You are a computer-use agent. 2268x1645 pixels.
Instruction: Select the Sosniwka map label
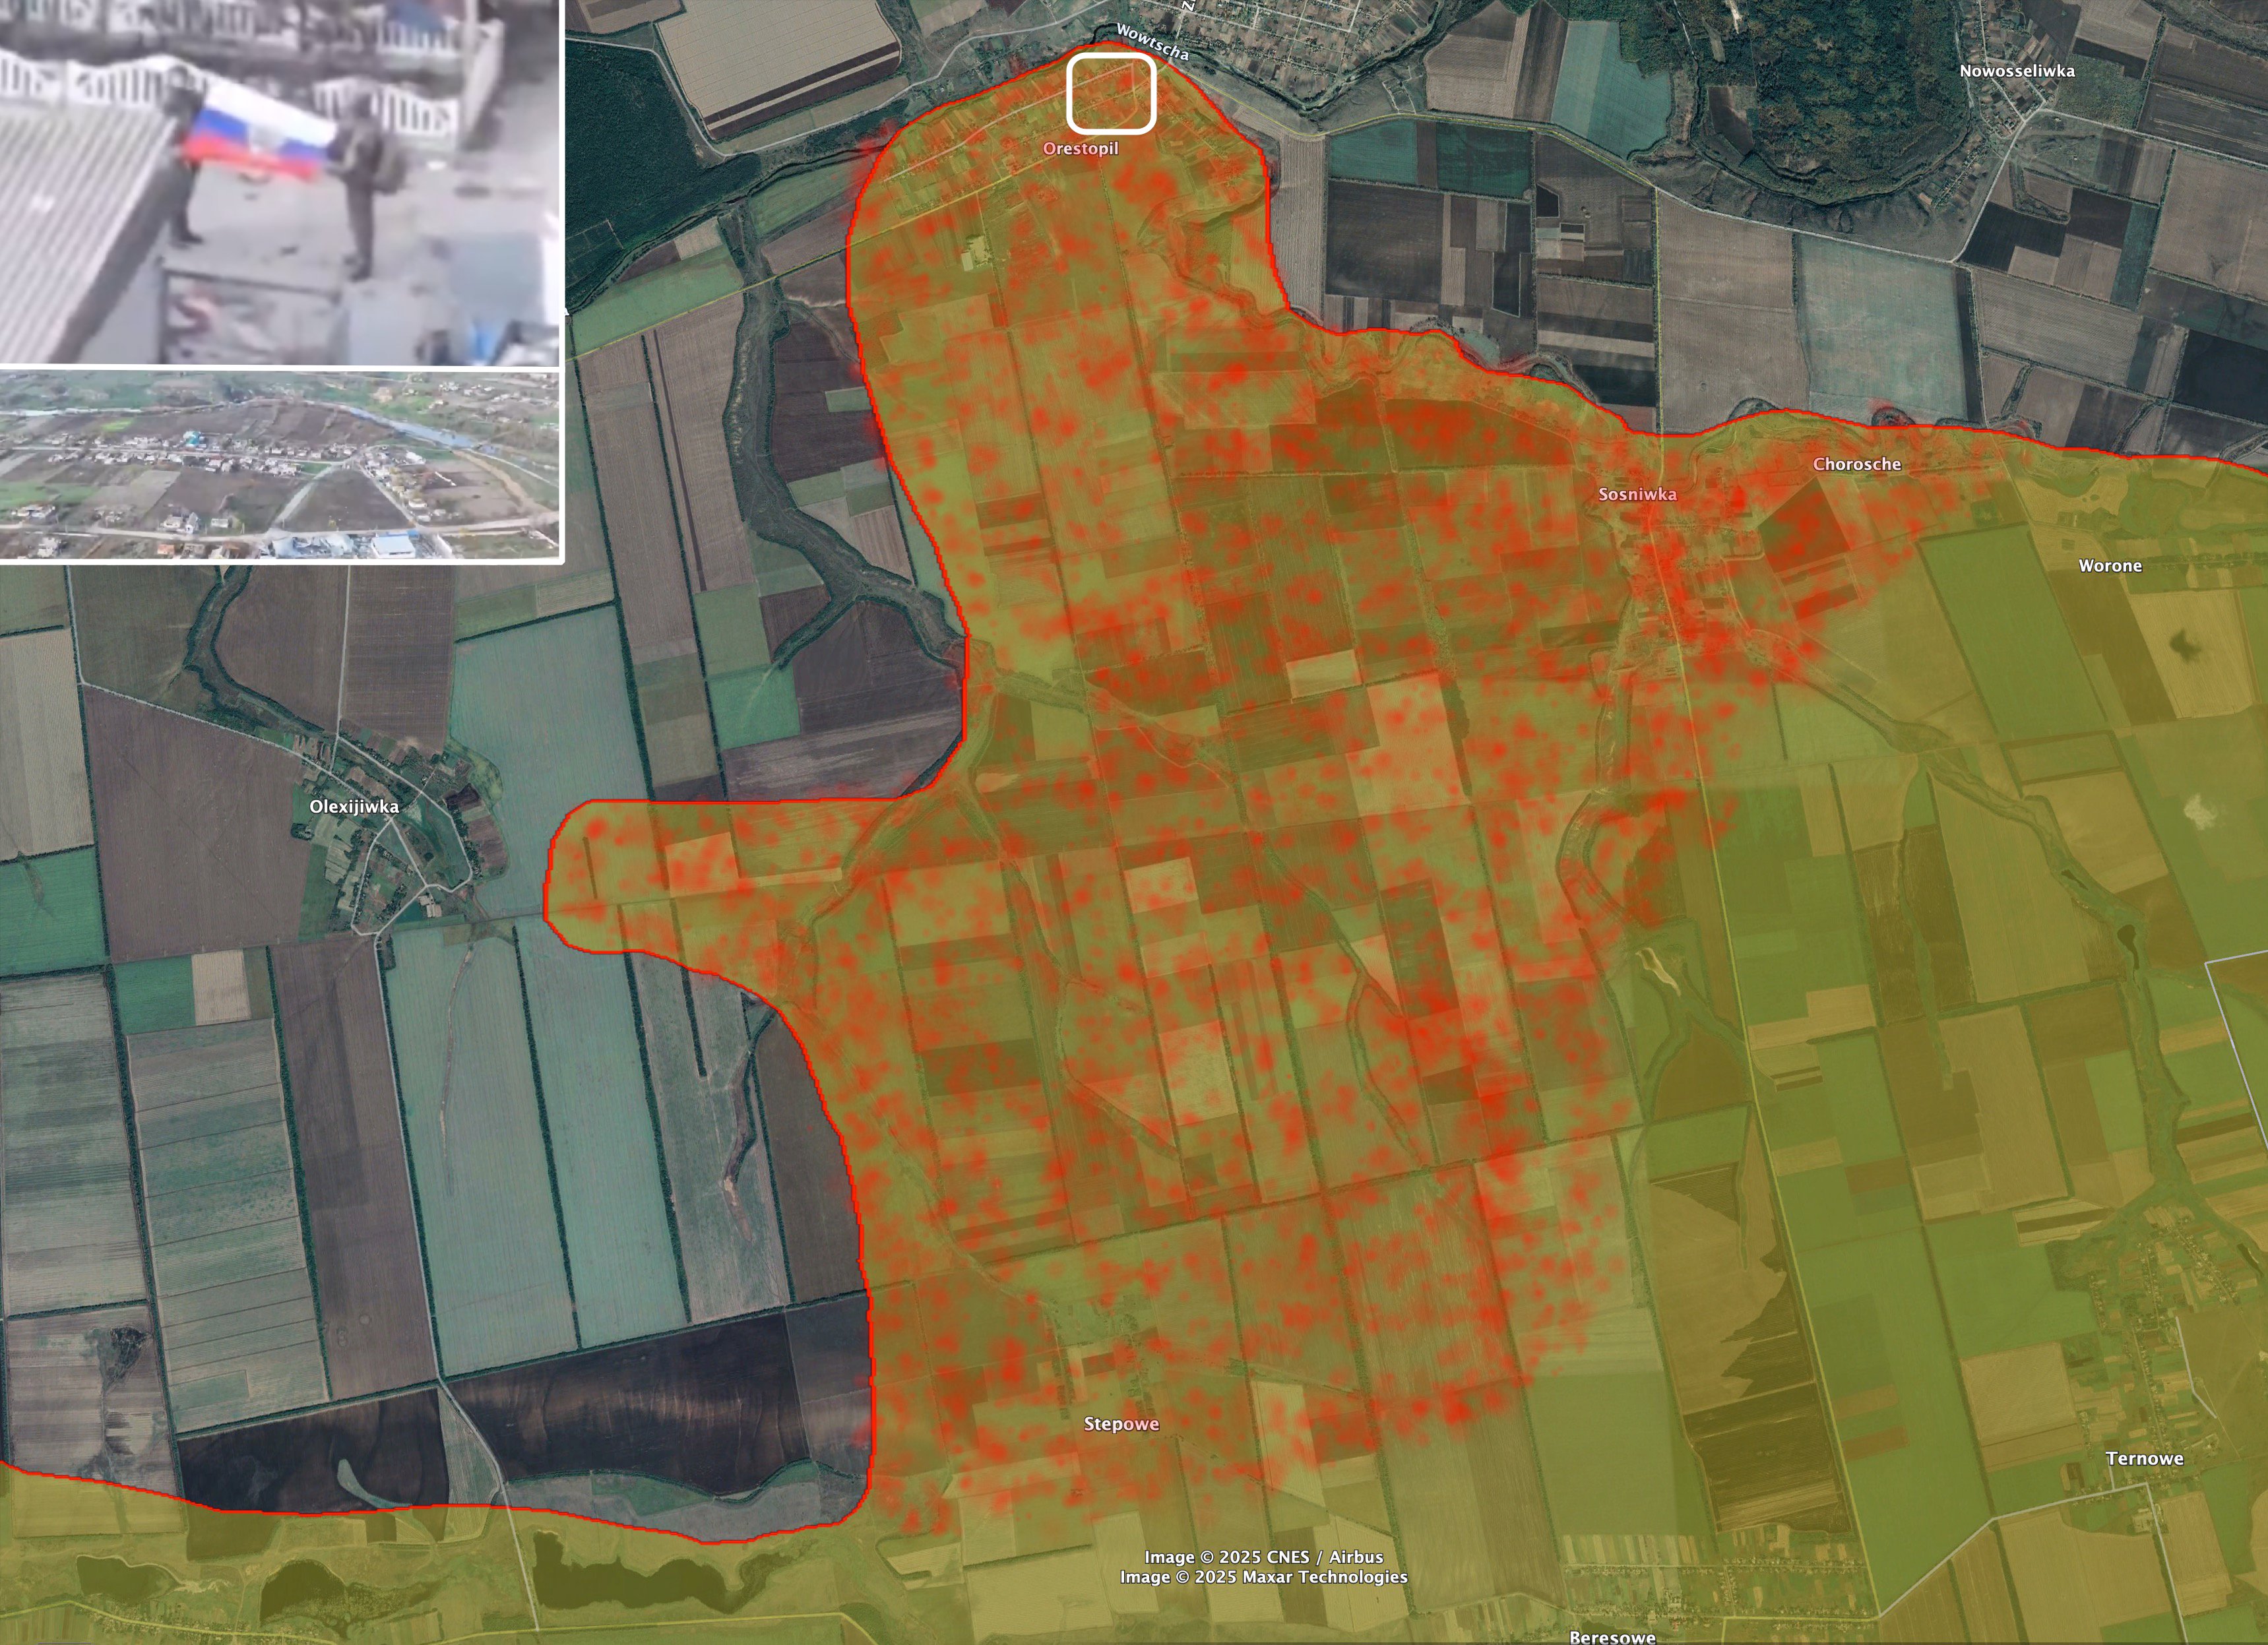1637,494
